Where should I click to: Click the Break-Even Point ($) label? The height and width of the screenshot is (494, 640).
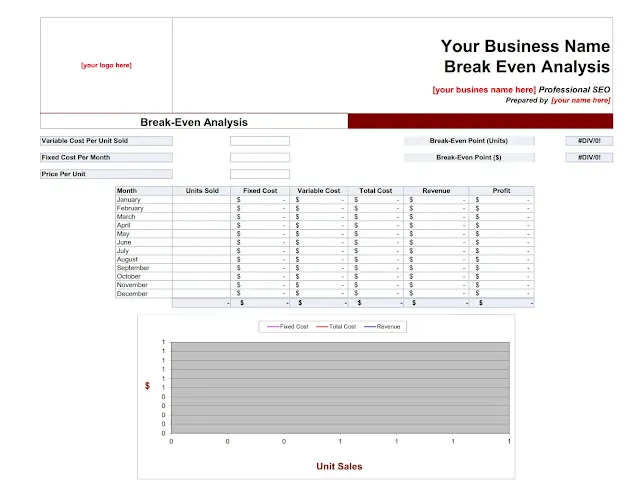point(469,157)
